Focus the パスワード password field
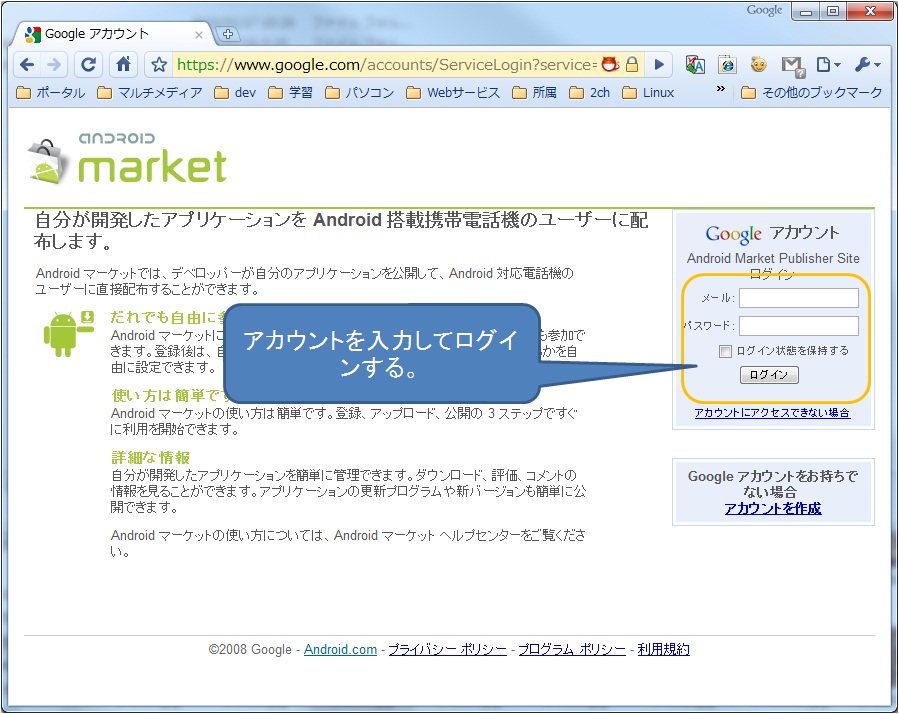Image resolution: width=899 pixels, height=714 pixels. [x=799, y=326]
